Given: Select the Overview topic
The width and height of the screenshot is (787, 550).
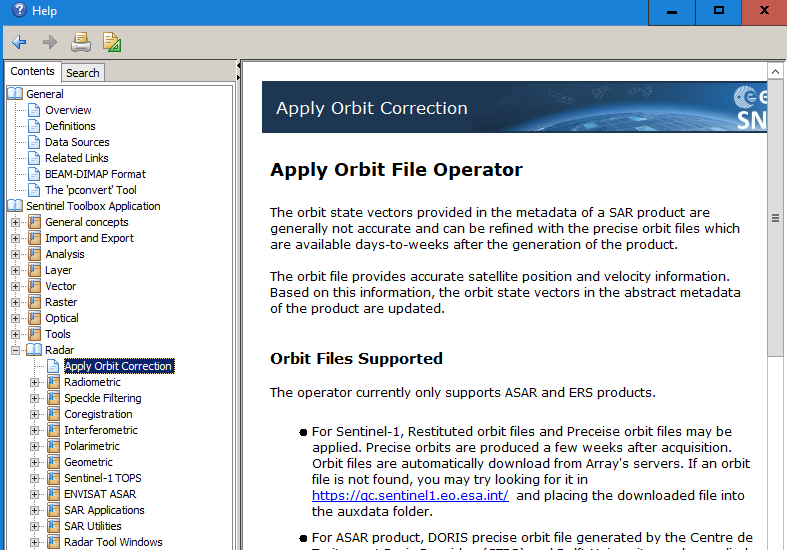Looking at the screenshot, I should (x=68, y=110).
